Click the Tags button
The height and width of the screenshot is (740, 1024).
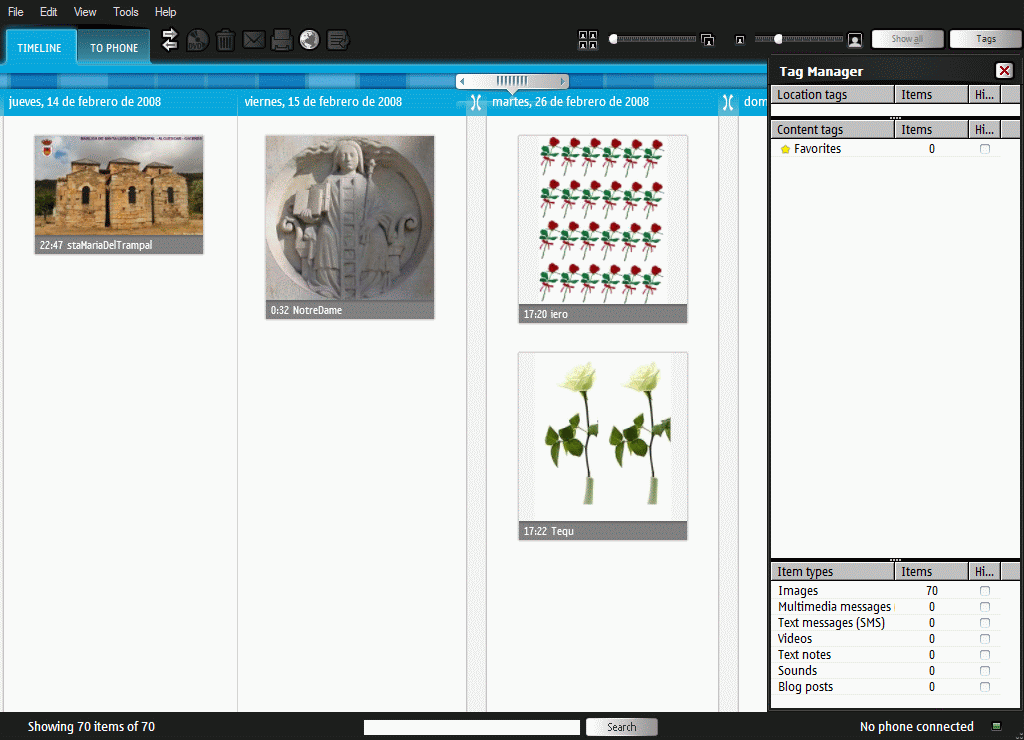point(985,39)
